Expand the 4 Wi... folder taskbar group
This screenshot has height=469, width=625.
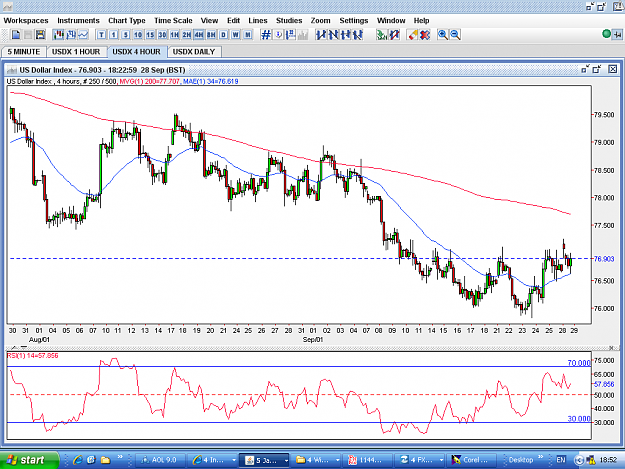pyautogui.click(x=337, y=460)
